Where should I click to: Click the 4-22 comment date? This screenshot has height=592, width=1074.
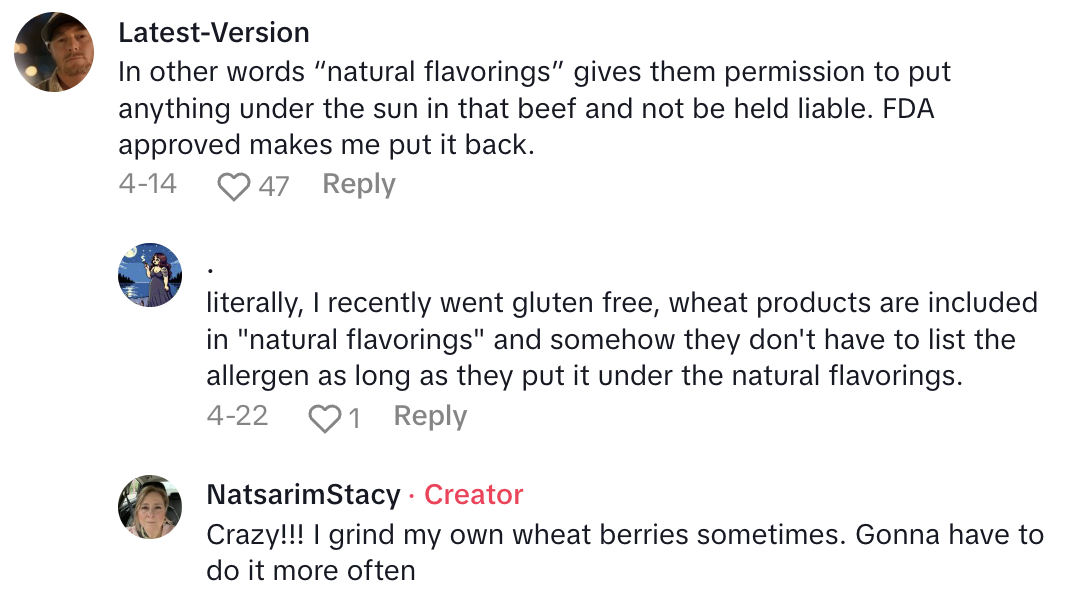[x=237, y=417]
